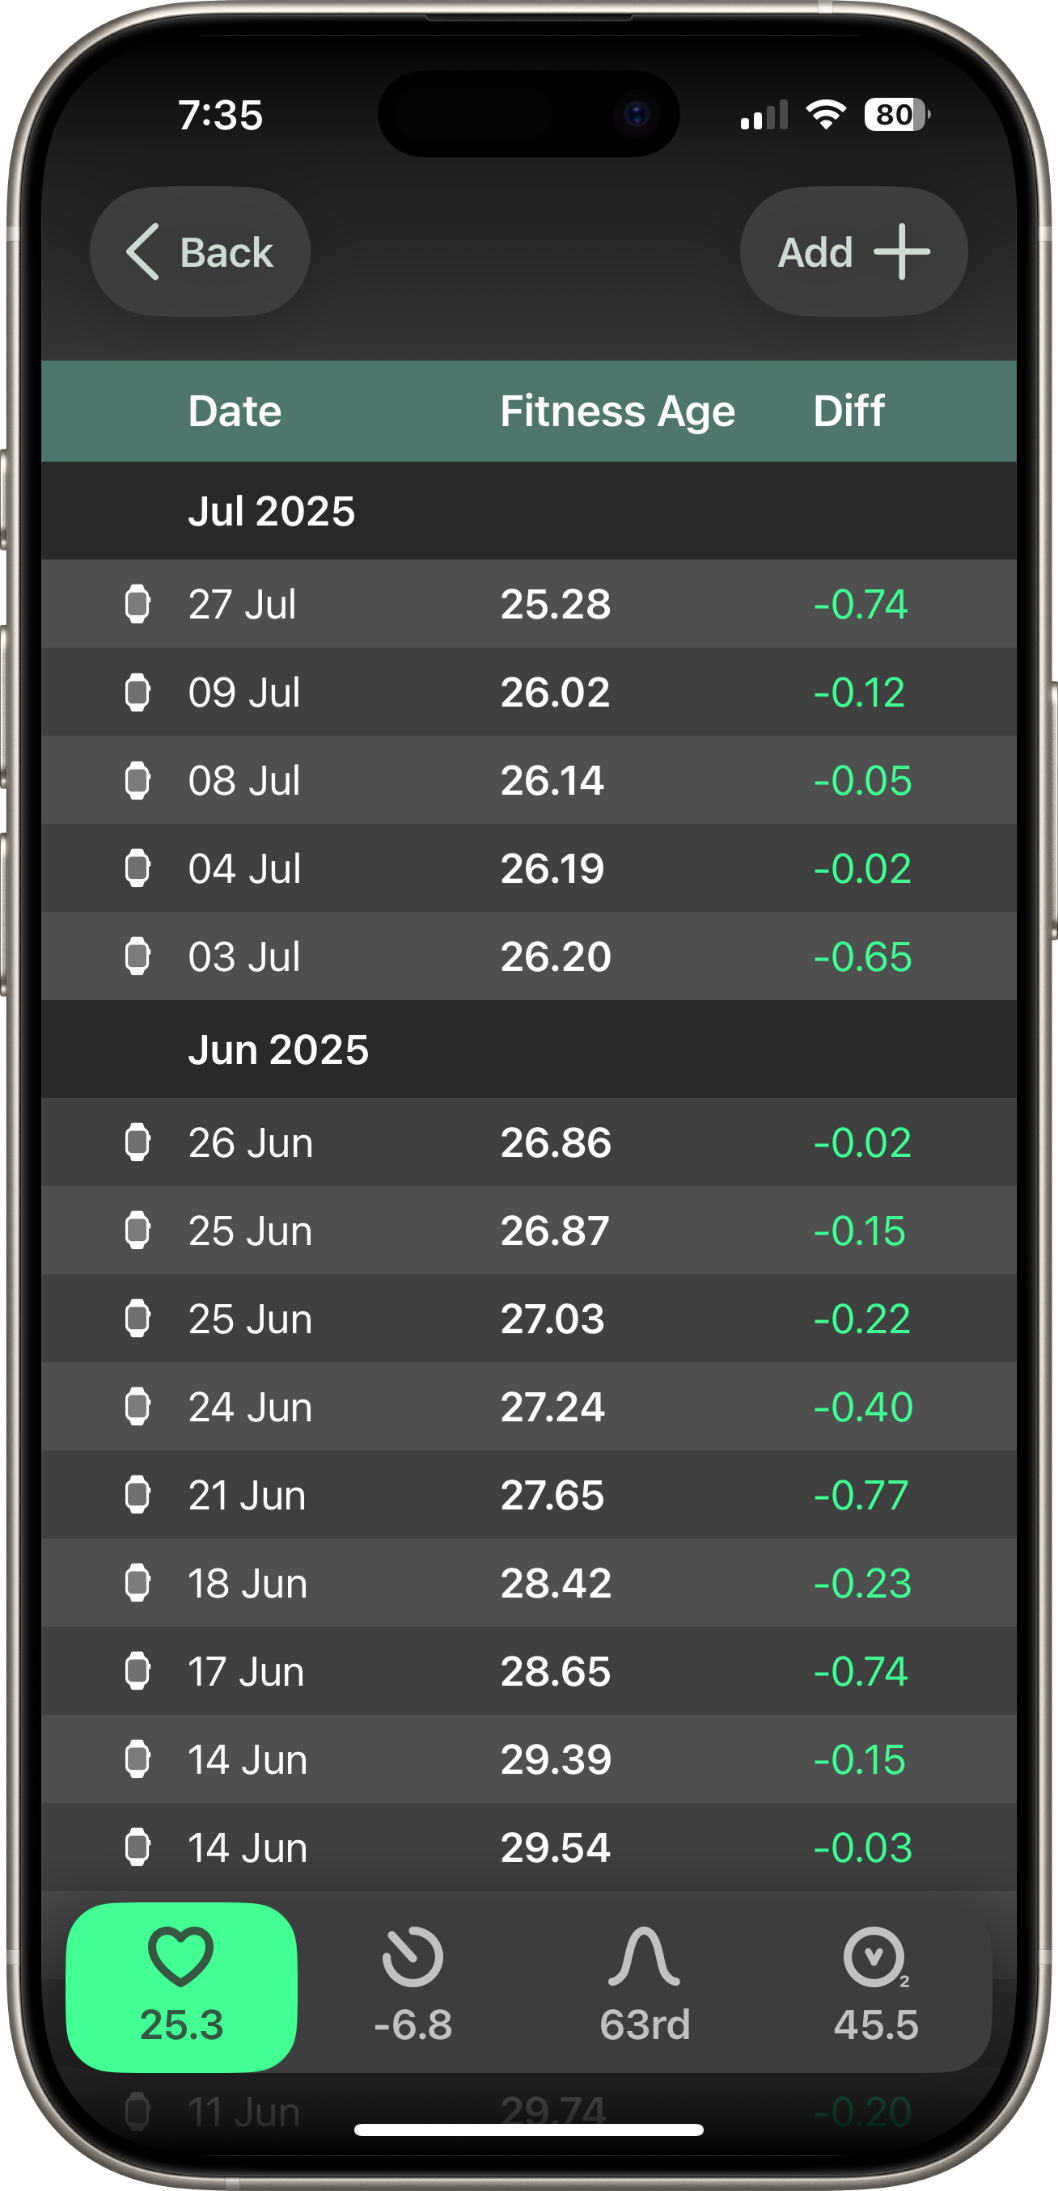
Task: Select the 24 Jun entry with 27.24
Action: click(x=529, y=1407)
